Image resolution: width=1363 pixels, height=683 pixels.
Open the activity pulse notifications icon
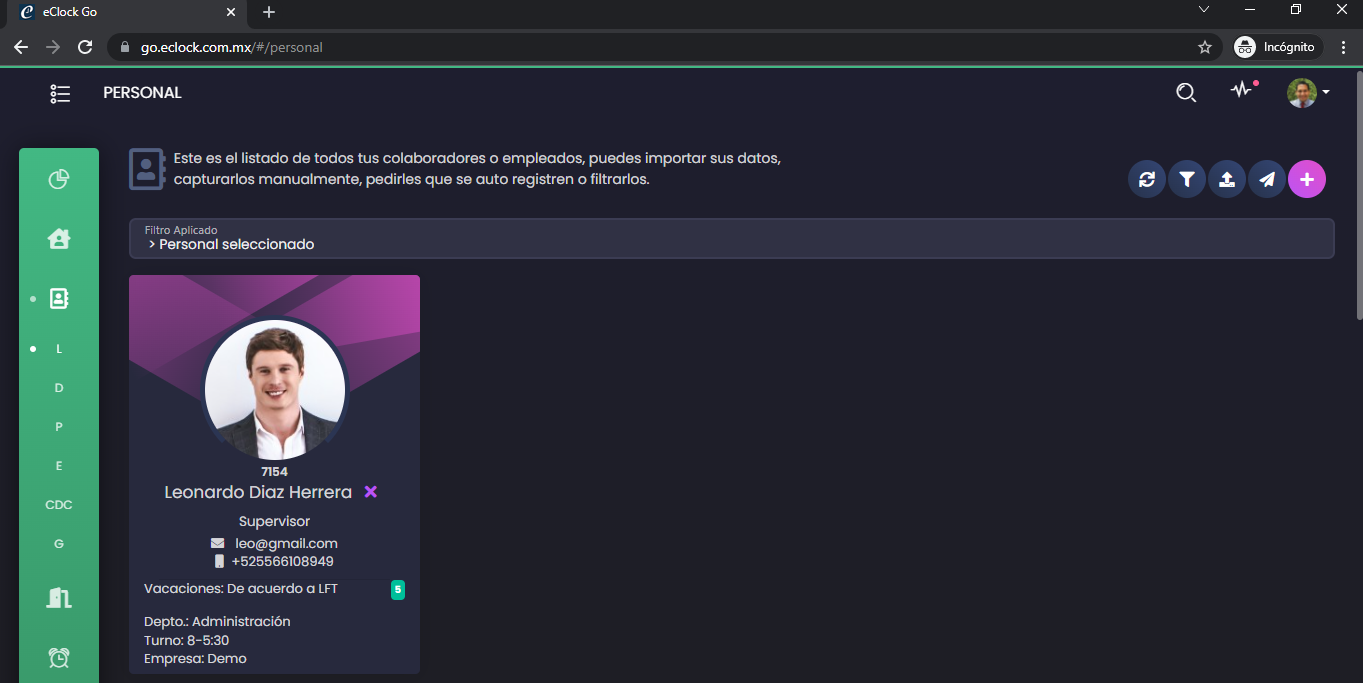click(x=1242, y=90)
